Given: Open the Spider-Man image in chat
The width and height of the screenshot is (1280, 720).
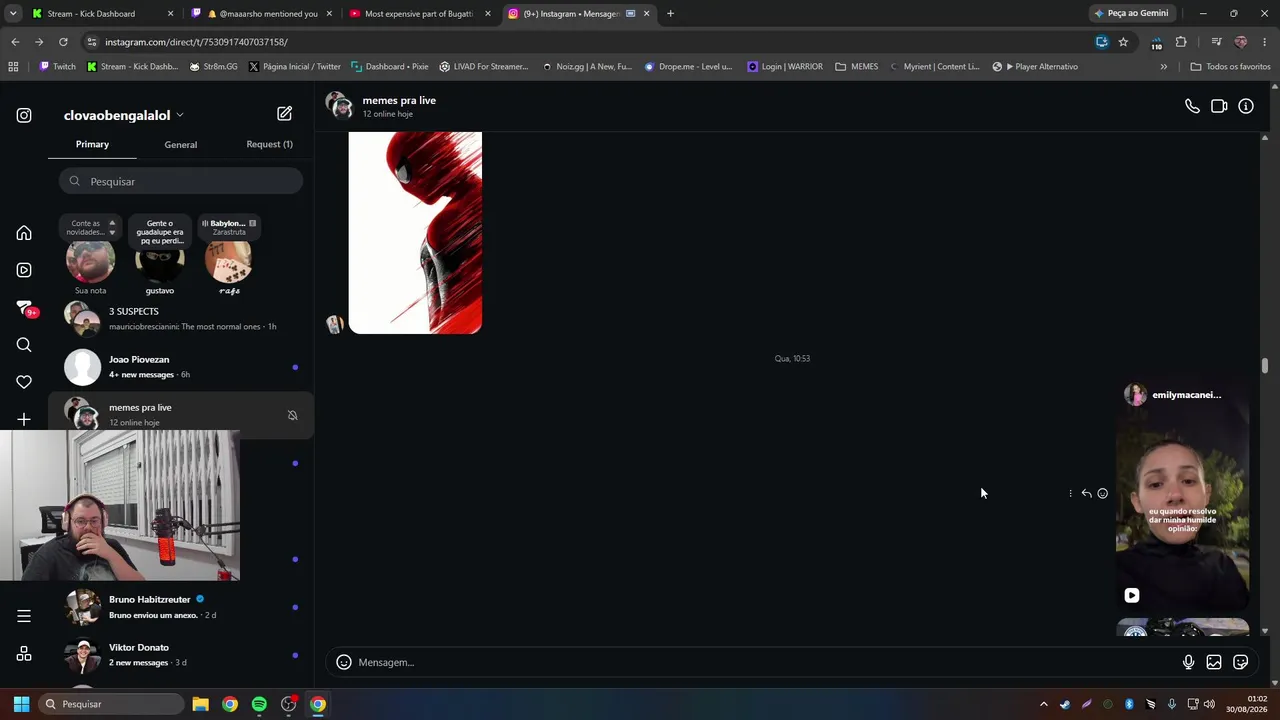Looking at the screenshot, I should (415, 232).
